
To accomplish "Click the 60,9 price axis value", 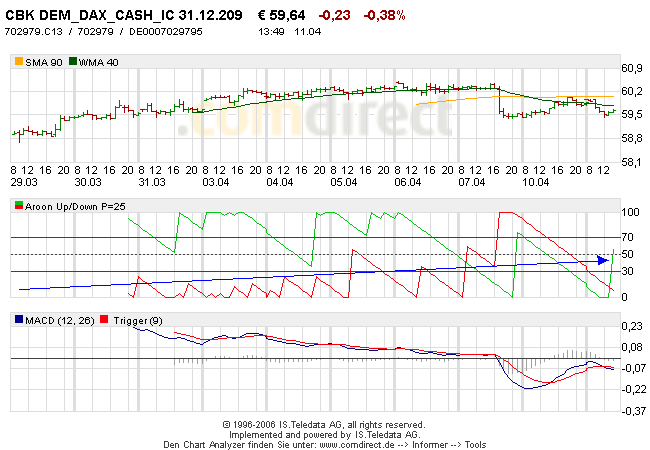I will (632, 68).
